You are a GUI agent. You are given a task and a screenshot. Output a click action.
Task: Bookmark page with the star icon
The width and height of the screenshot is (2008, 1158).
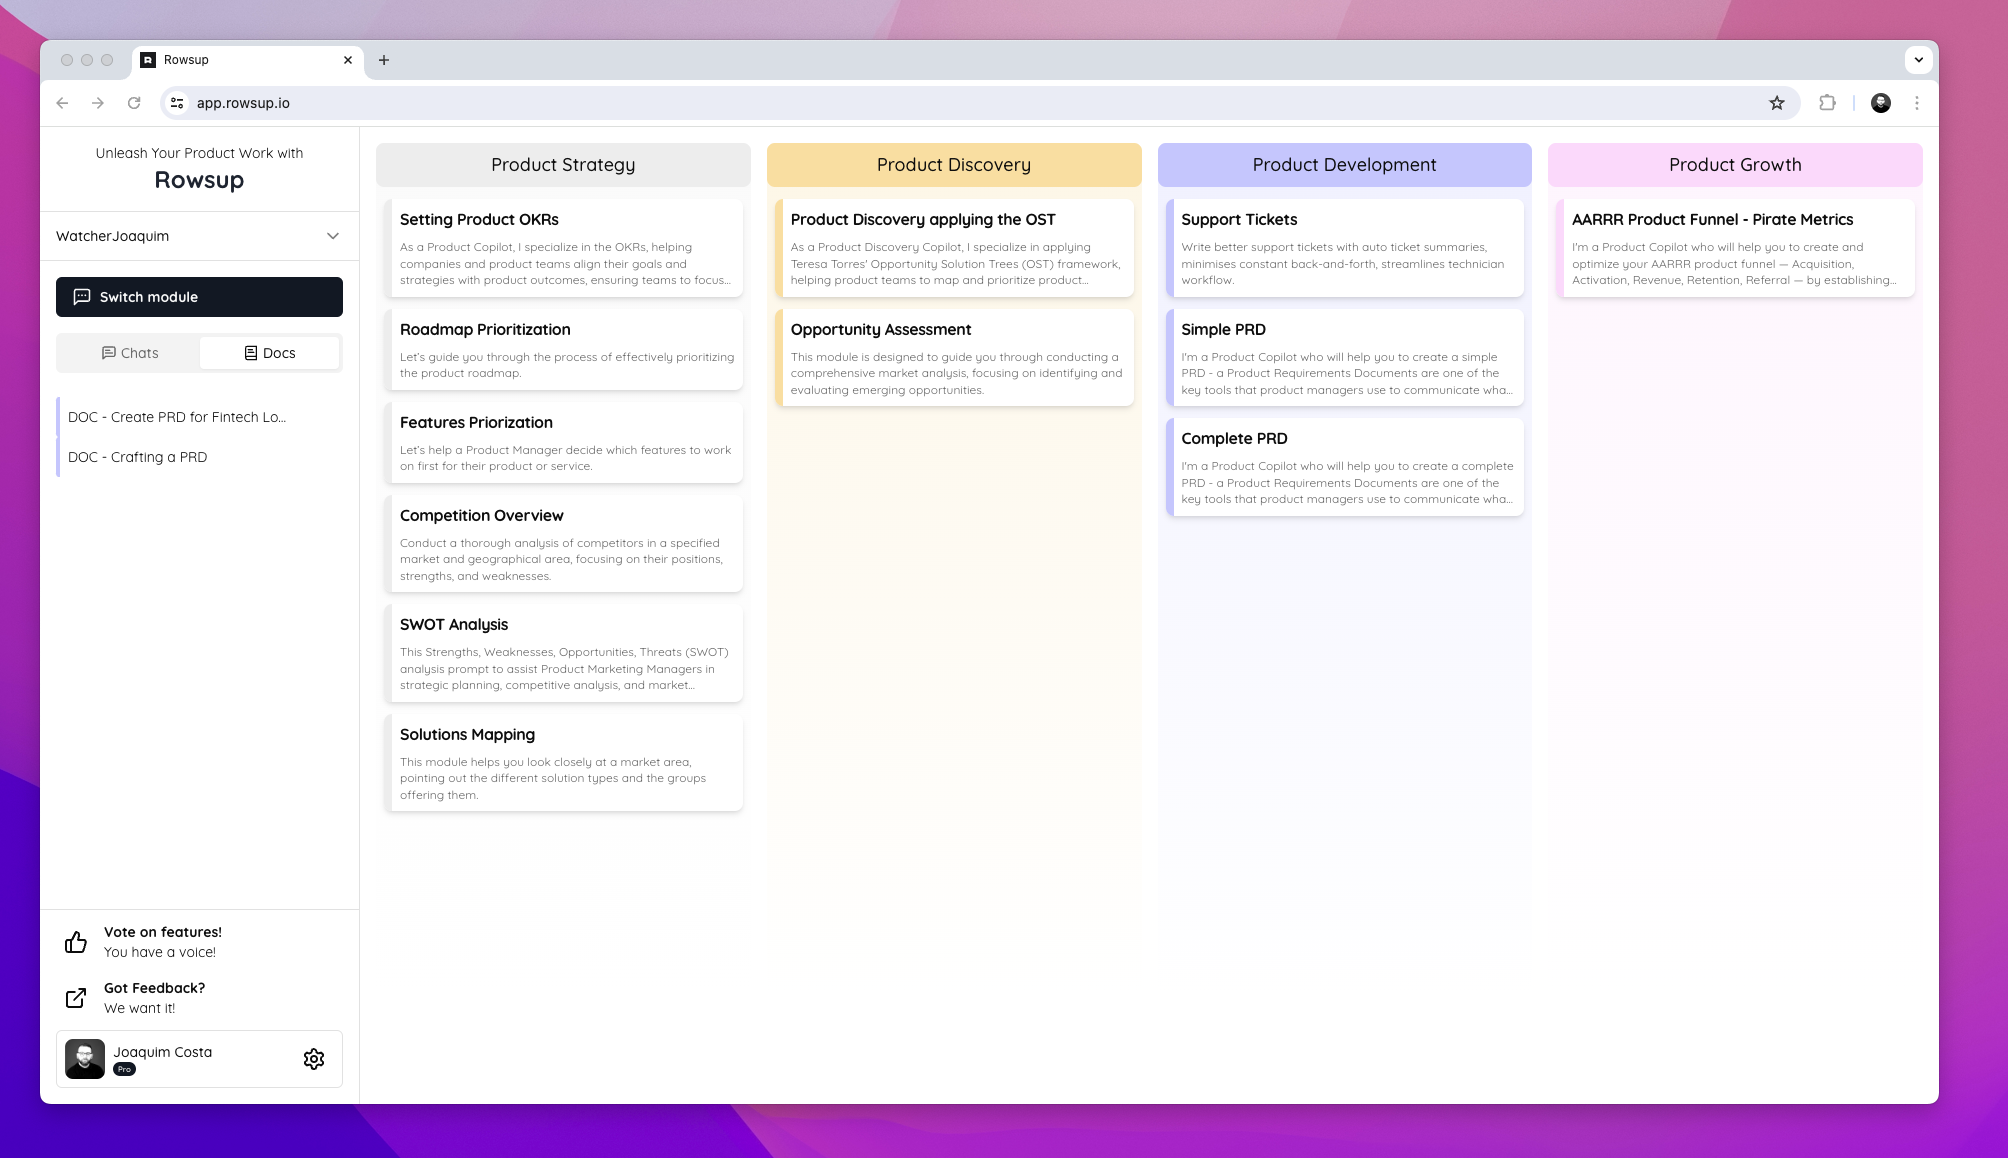1777,103
